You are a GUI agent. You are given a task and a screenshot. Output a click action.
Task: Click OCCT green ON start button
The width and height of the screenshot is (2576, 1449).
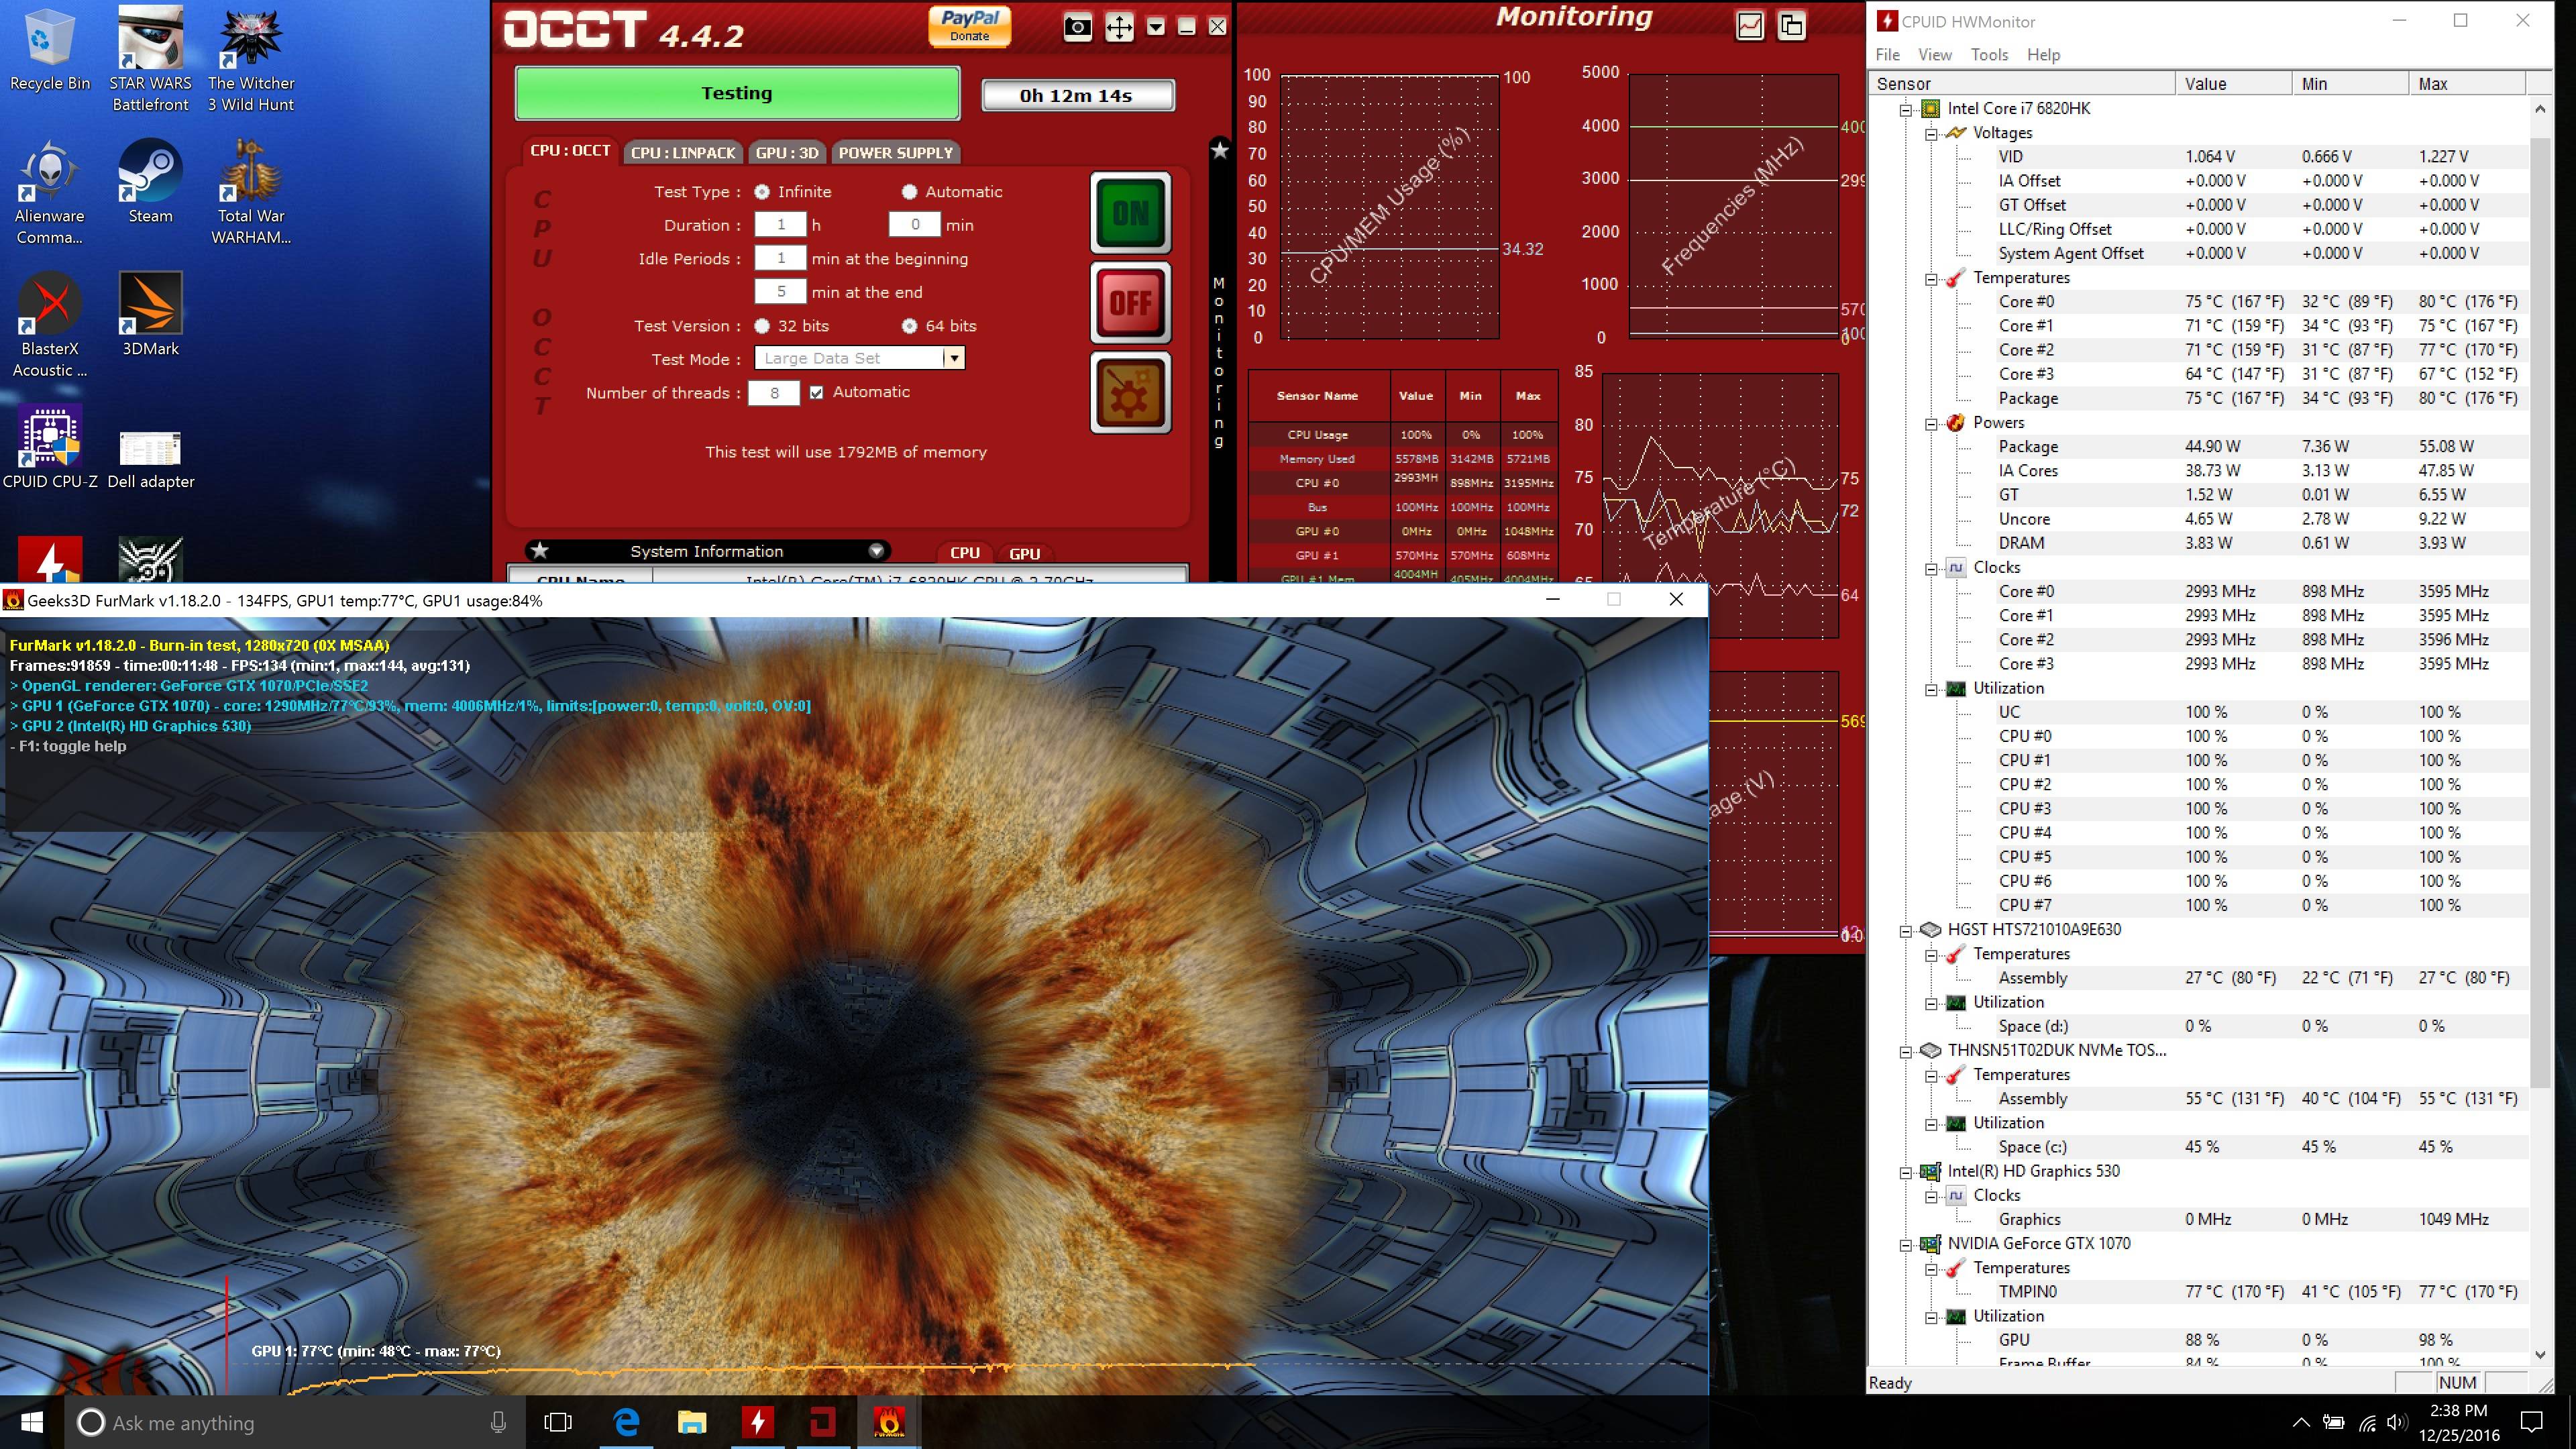tap(1130, 213)
